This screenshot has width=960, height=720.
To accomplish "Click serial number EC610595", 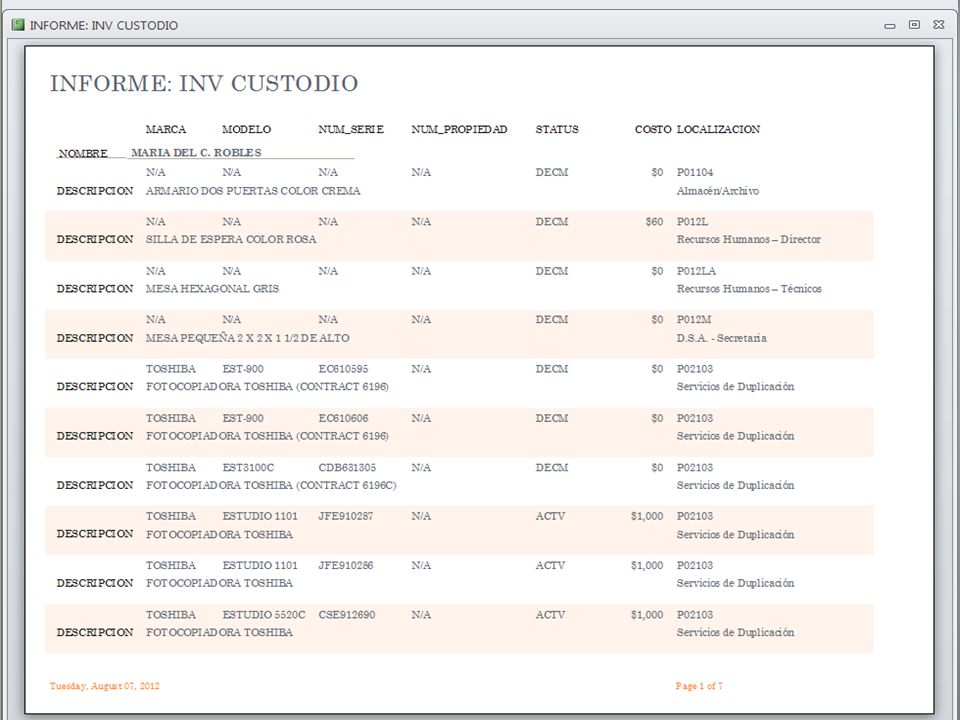I will 343,369.
